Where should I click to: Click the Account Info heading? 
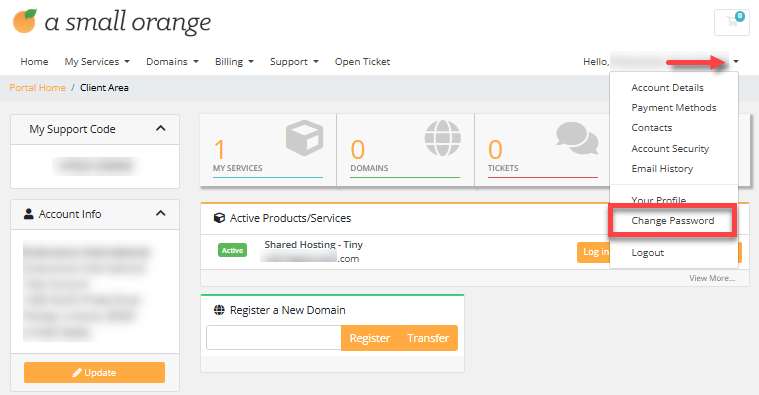pos(70,214)
